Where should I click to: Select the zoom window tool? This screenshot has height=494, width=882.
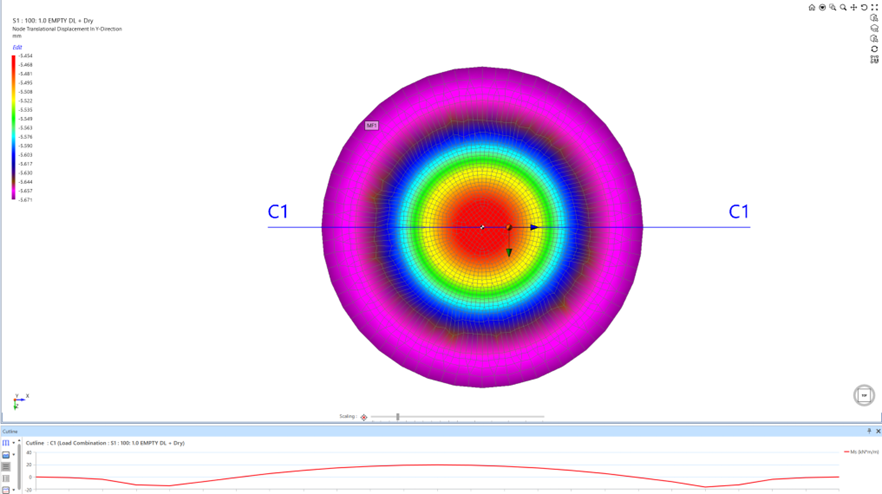tap(832, 7)
